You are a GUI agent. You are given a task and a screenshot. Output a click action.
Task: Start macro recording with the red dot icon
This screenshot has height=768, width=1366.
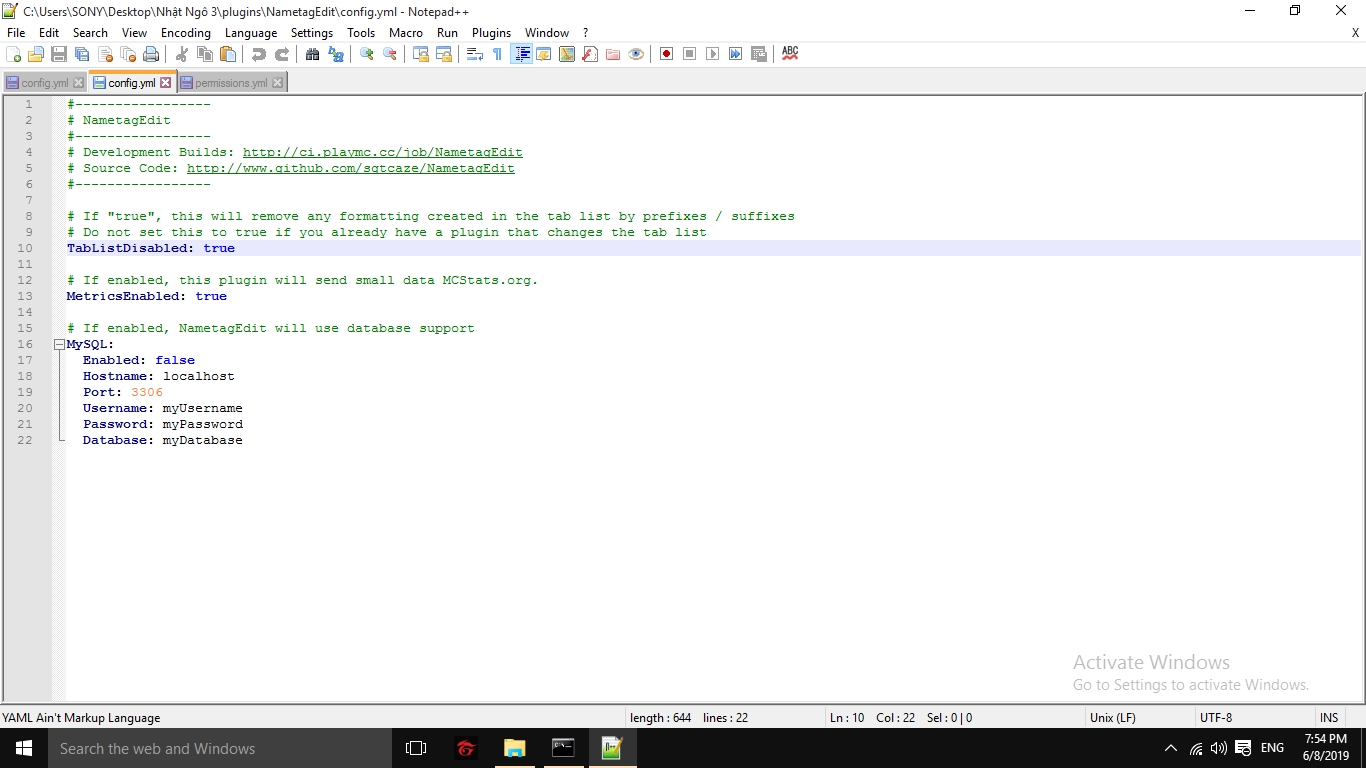tap(666, 54)
